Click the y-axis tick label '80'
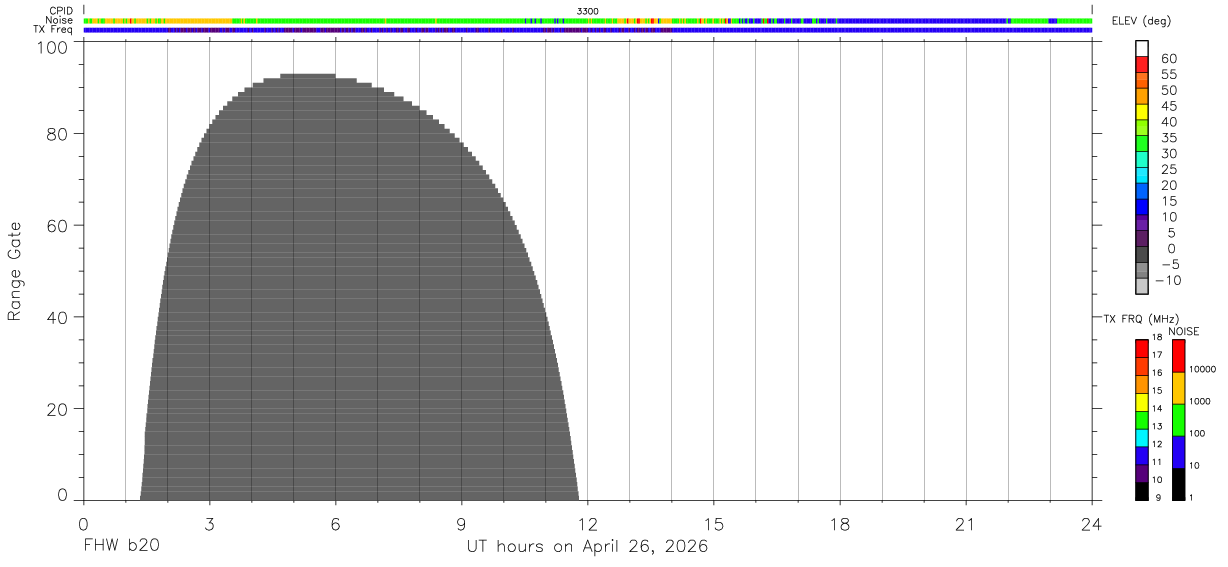This screenshot has width=1228, height=567. [x=59, y=134]
